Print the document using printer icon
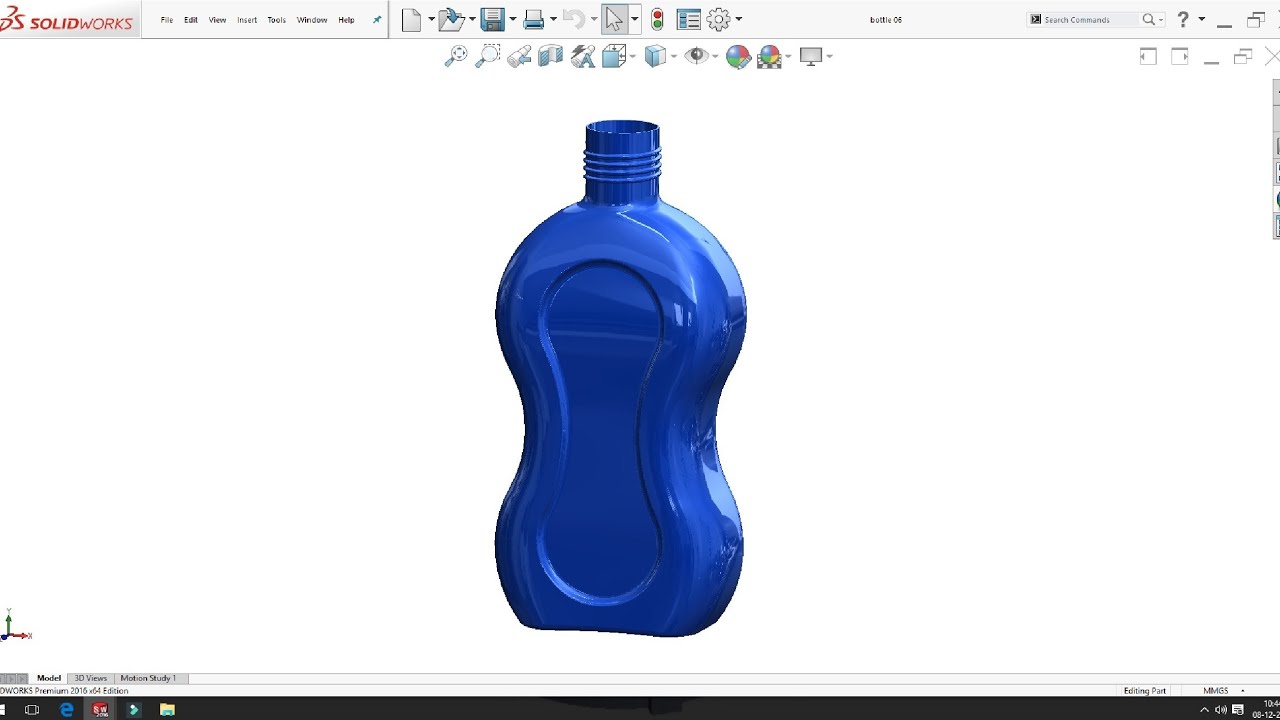Screen dimensions: 1280x720 click(x=533, y=19)
